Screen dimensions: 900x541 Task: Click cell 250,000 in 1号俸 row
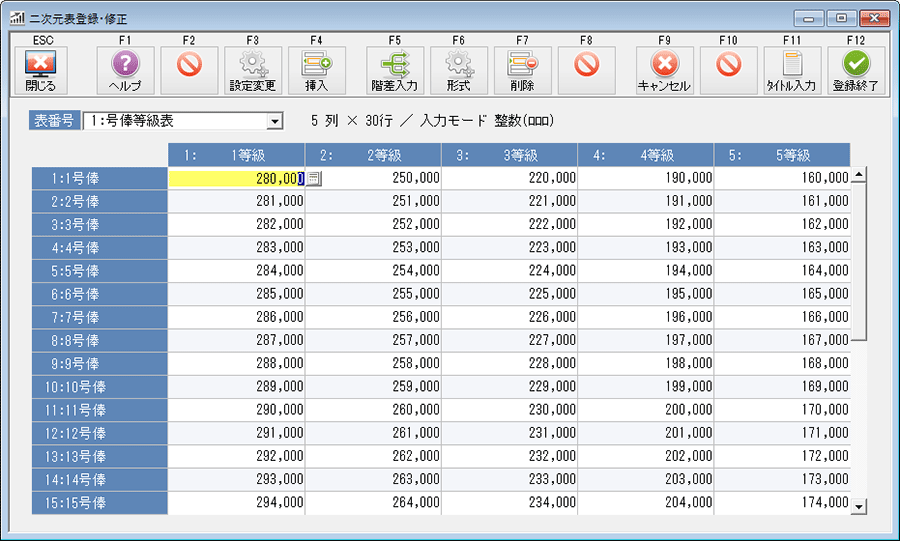(373, 178)
